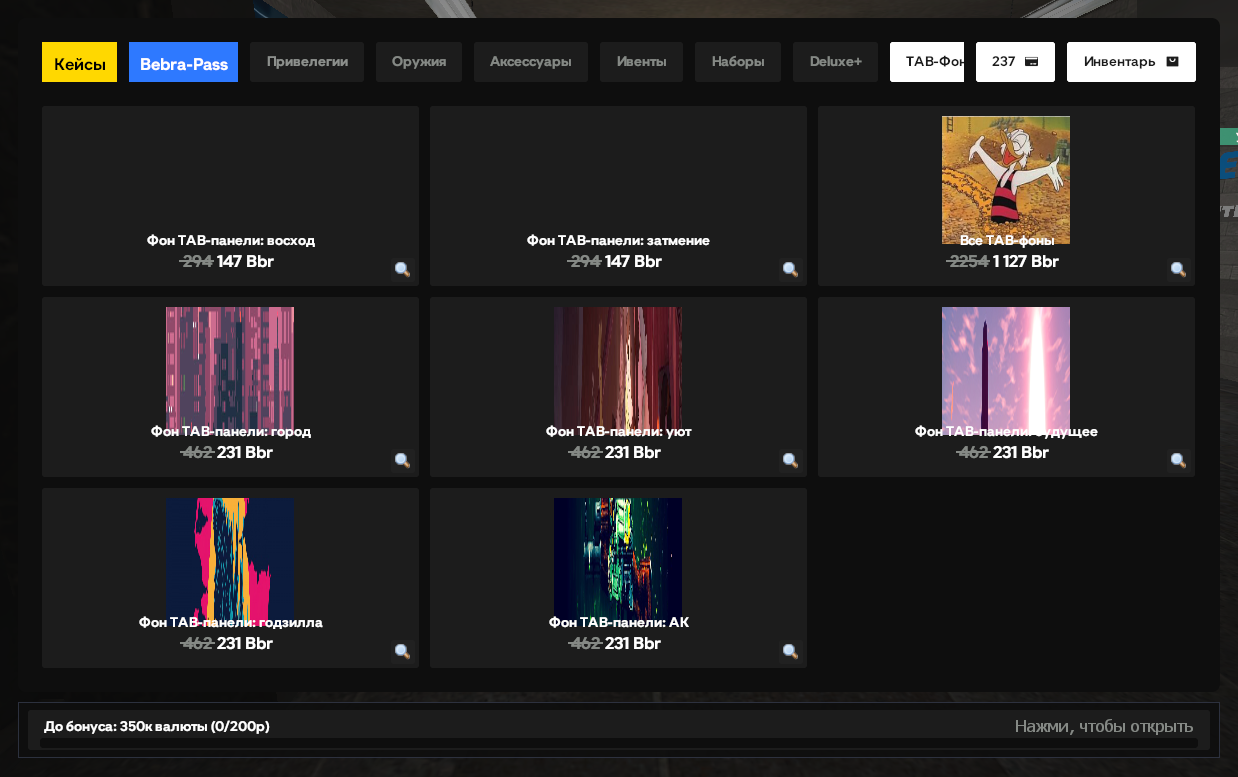Go to the Аксессуары tab
The height and width of the screenshot is (777, 1238).
point(531,62)
